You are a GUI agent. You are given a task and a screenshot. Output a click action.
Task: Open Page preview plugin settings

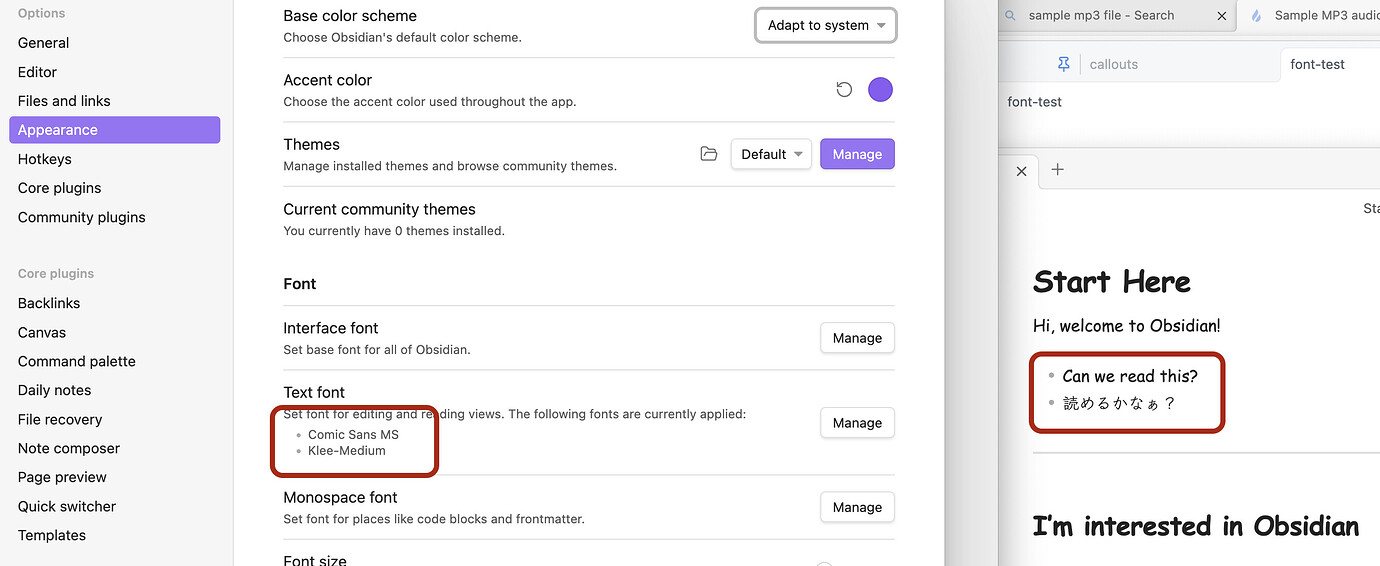[114, 477]
